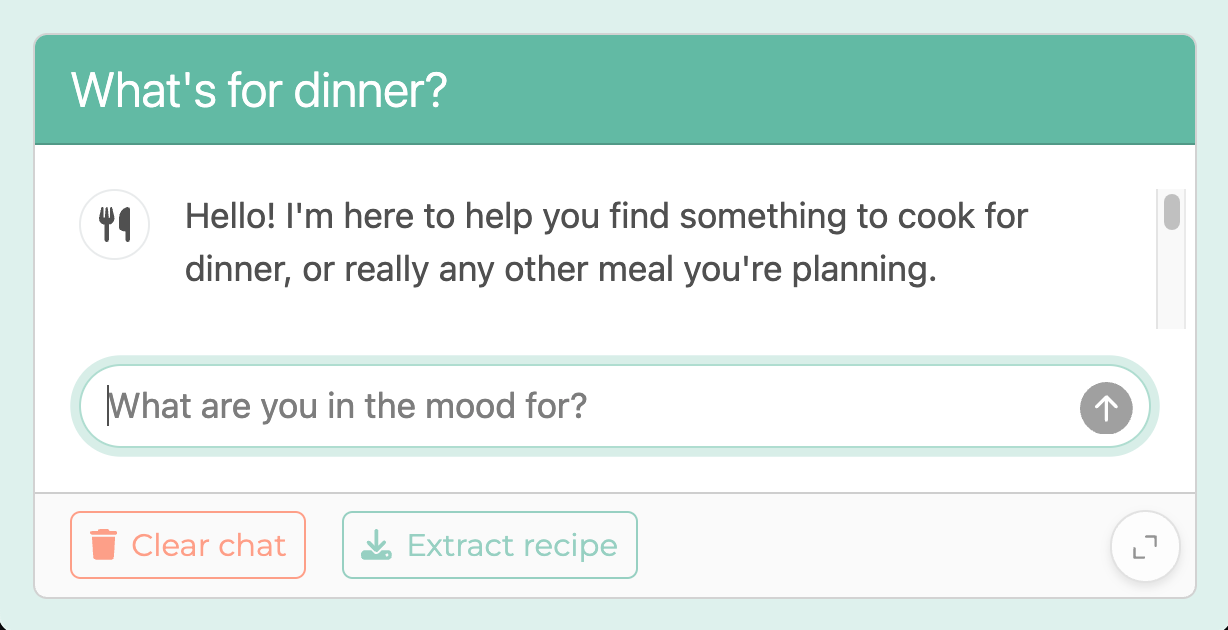Click the scrollbar track below the thumb
Image resolution: width=1228 pixels, height=630 pixels.
[x=1171, y=290]
